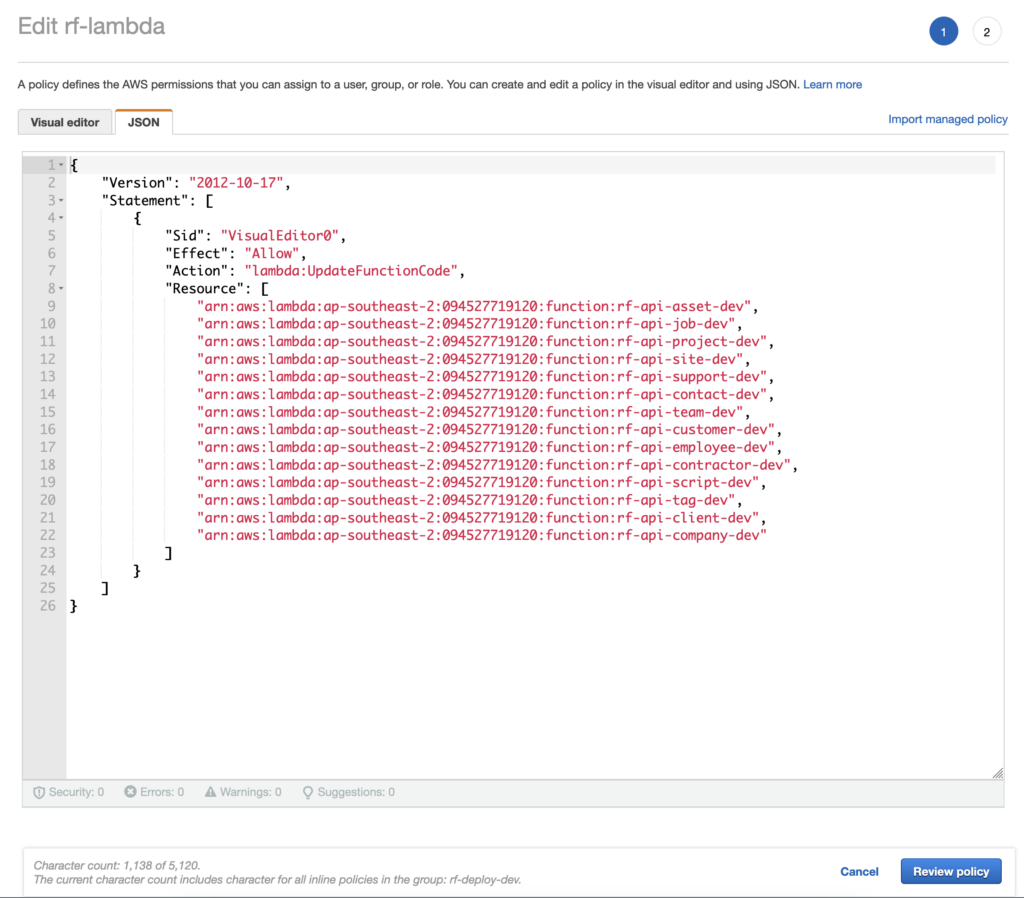Click the rf-api-job-dev ARN line

tap(466, 324)
